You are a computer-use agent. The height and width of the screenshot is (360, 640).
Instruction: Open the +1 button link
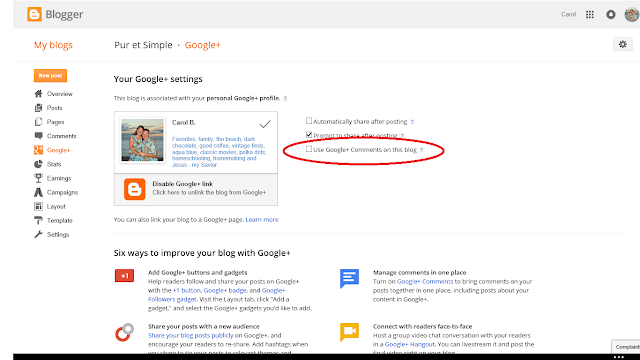point(187,291)
